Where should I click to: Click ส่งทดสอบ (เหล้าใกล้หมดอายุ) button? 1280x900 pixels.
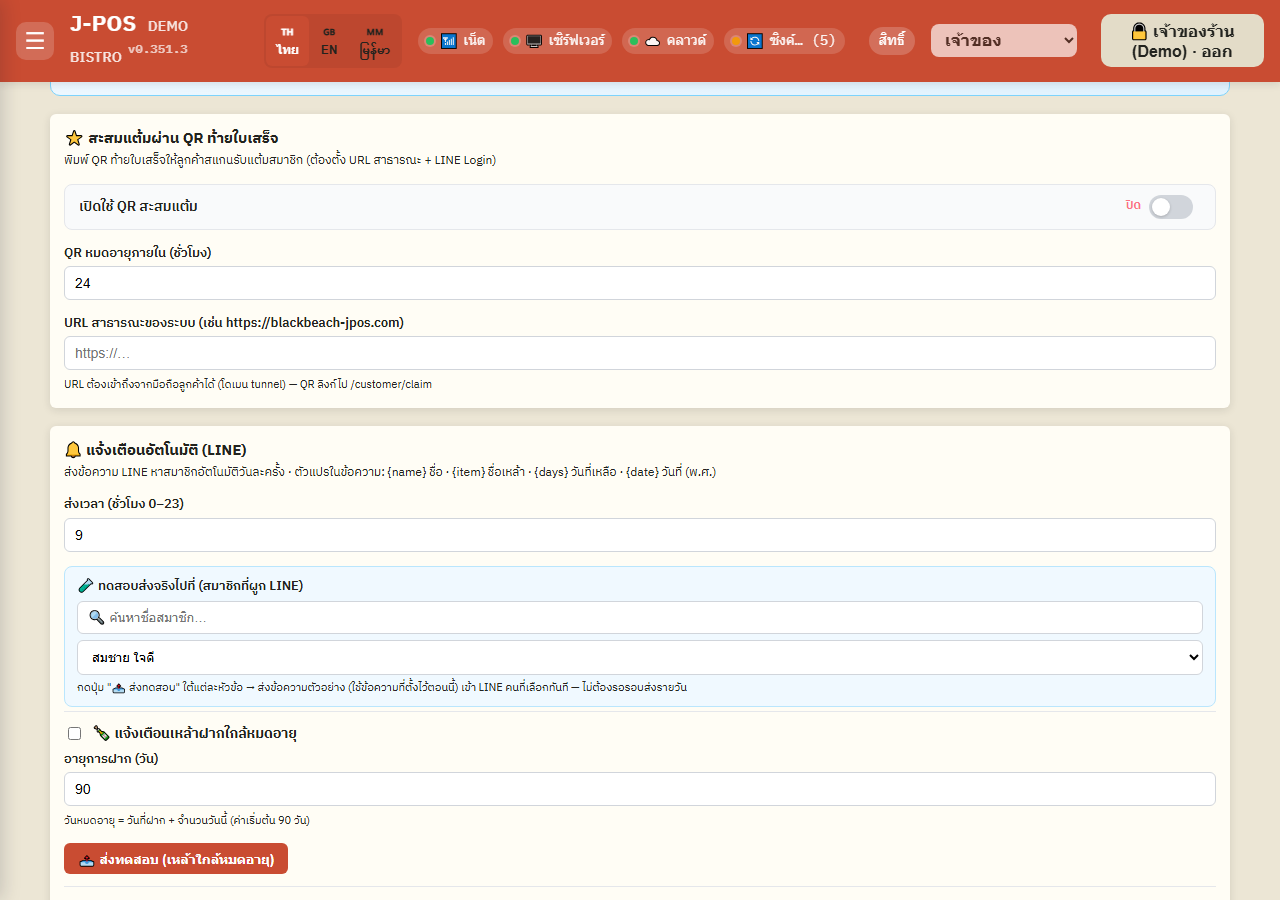[x=176, y=859]
